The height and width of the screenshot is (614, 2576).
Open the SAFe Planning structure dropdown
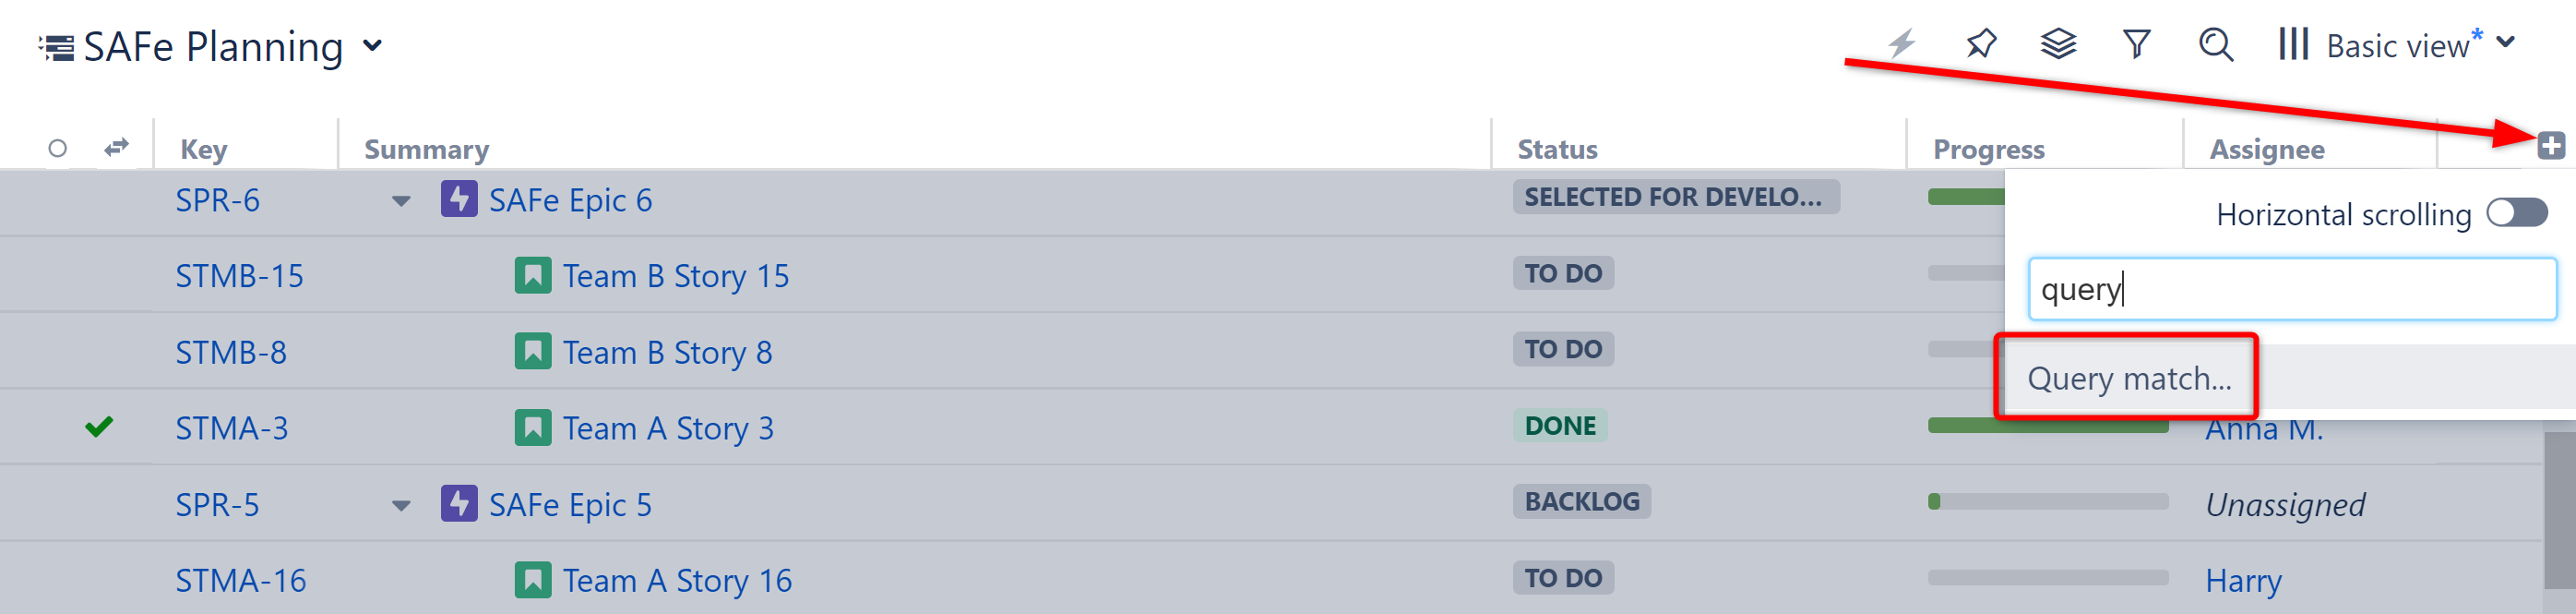372,45
